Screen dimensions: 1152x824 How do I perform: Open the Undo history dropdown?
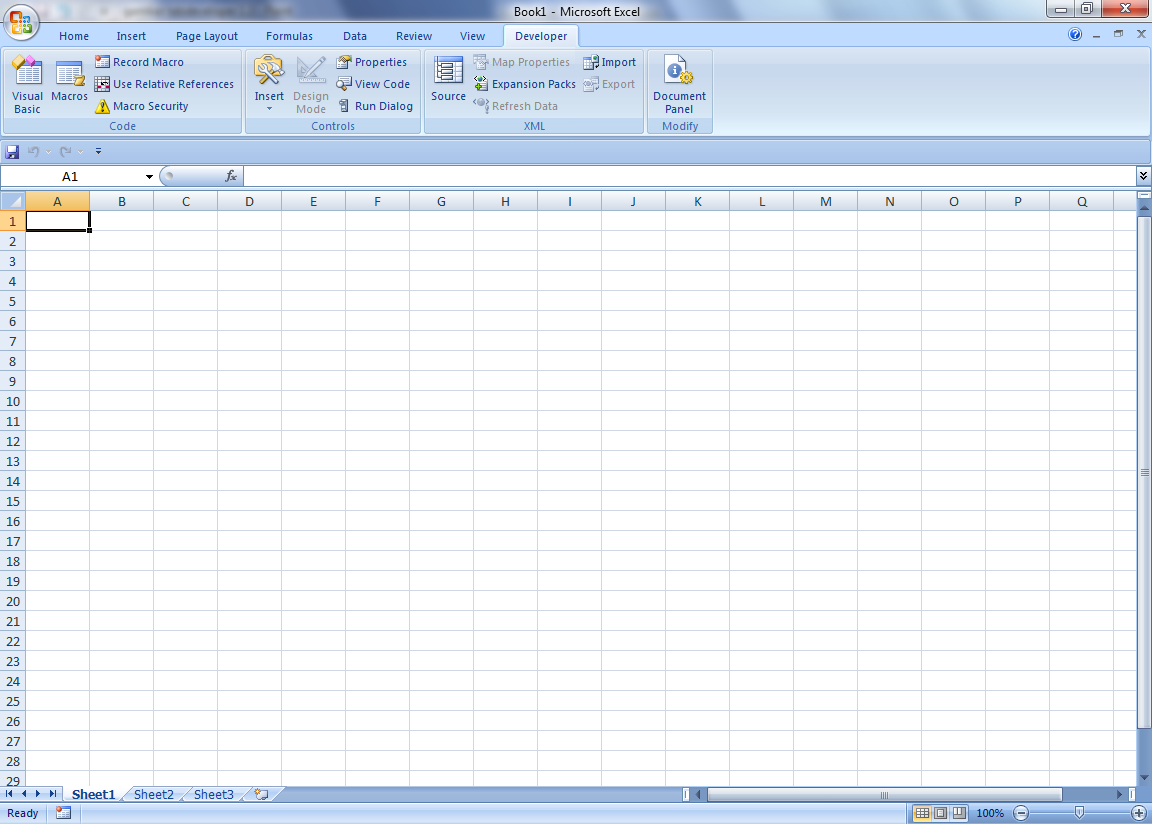click(x=48, y=151)
